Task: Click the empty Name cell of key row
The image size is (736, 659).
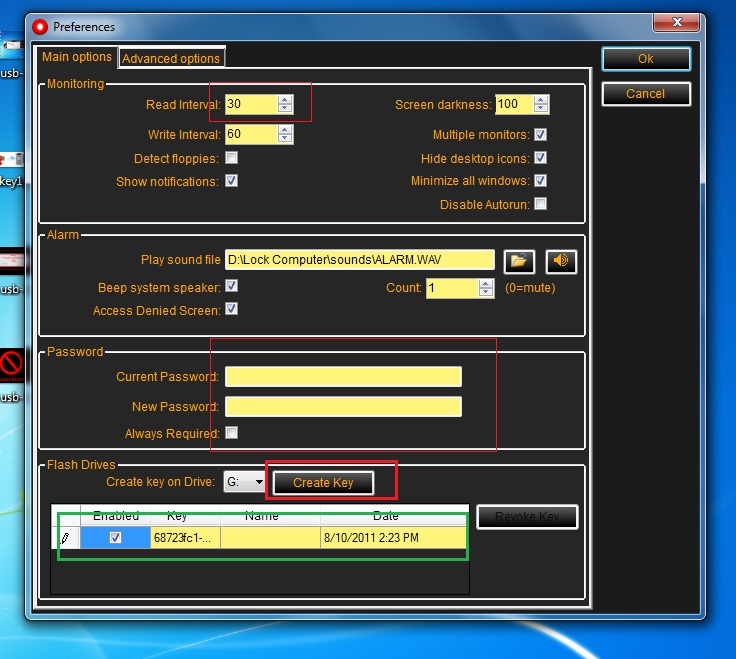Action: (x=270, y=538)
